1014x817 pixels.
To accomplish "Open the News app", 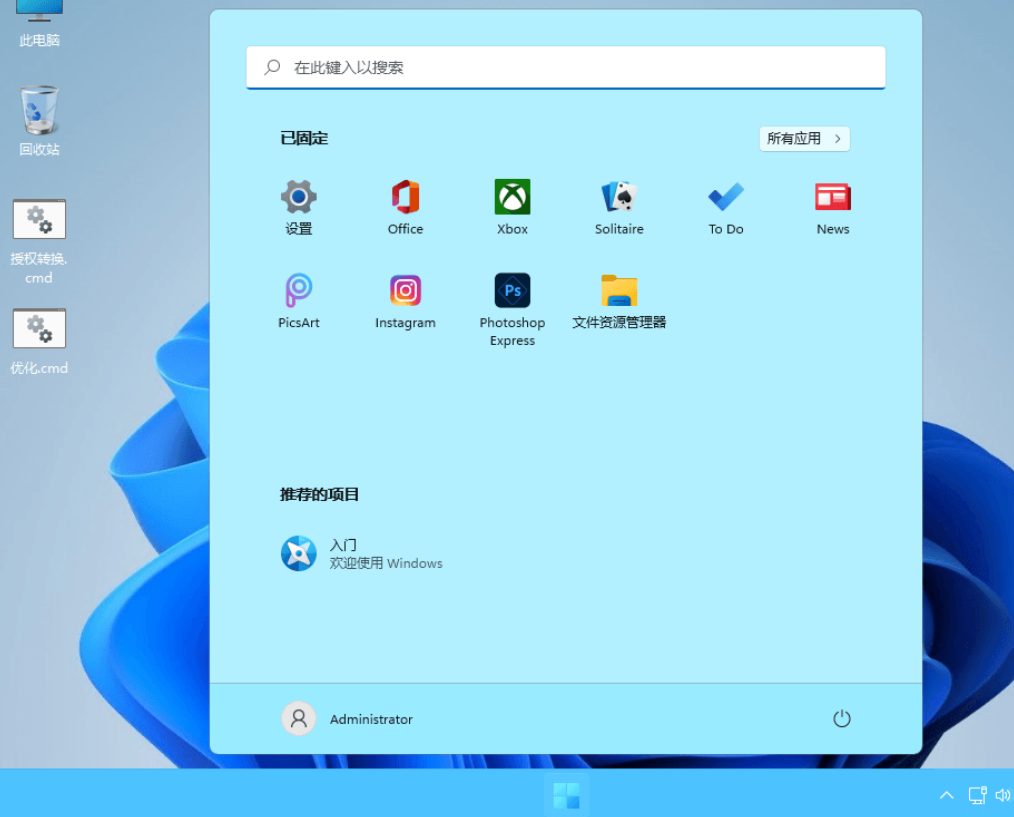I will click(832, 208).
